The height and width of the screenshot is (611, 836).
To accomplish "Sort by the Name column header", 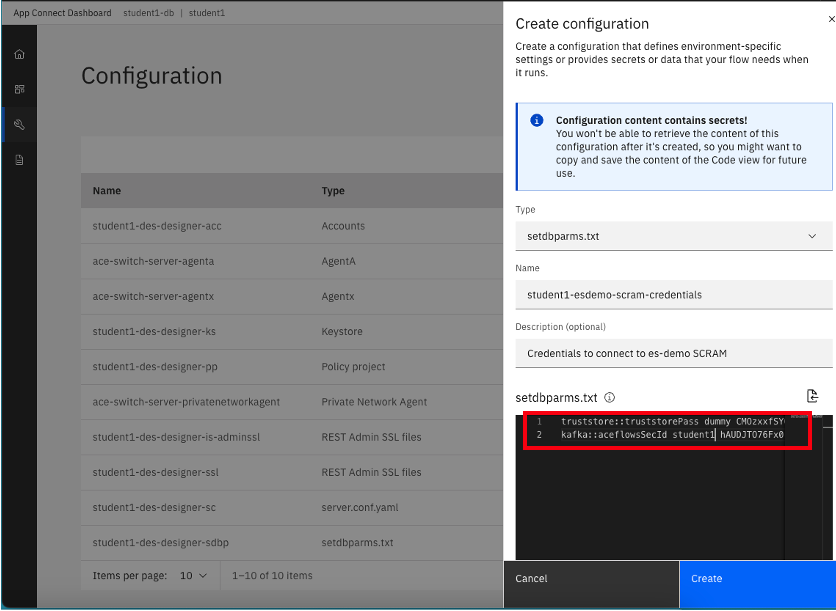I will pyautogui.click(x=107, y=191).
